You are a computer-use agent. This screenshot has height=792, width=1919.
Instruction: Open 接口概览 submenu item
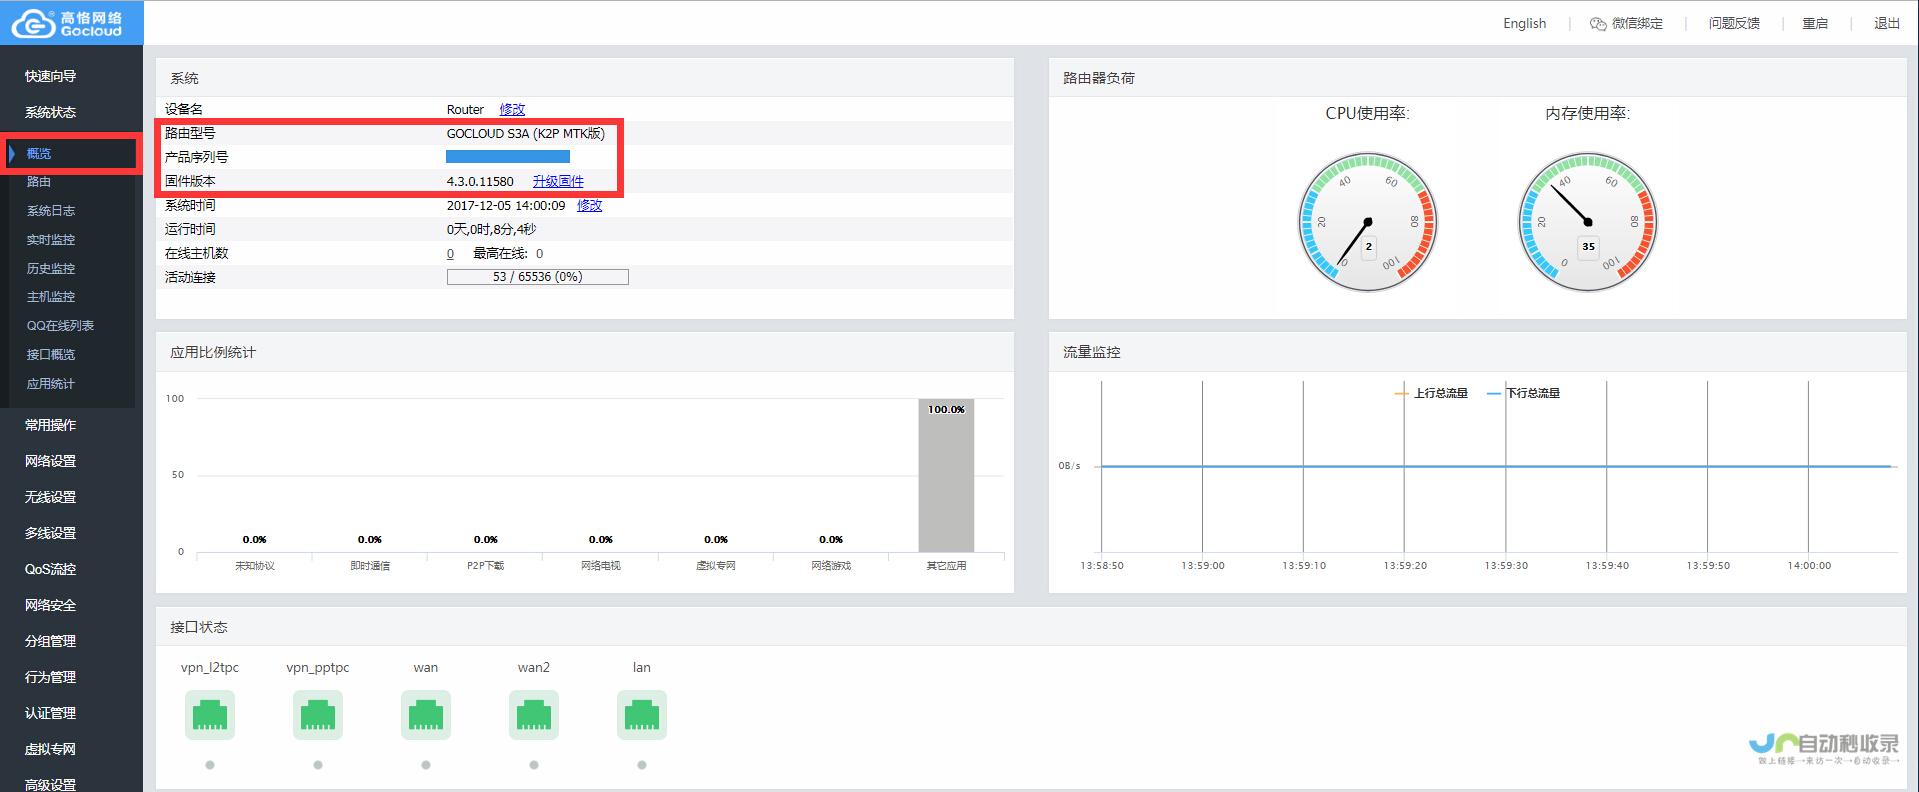(51, 355)
